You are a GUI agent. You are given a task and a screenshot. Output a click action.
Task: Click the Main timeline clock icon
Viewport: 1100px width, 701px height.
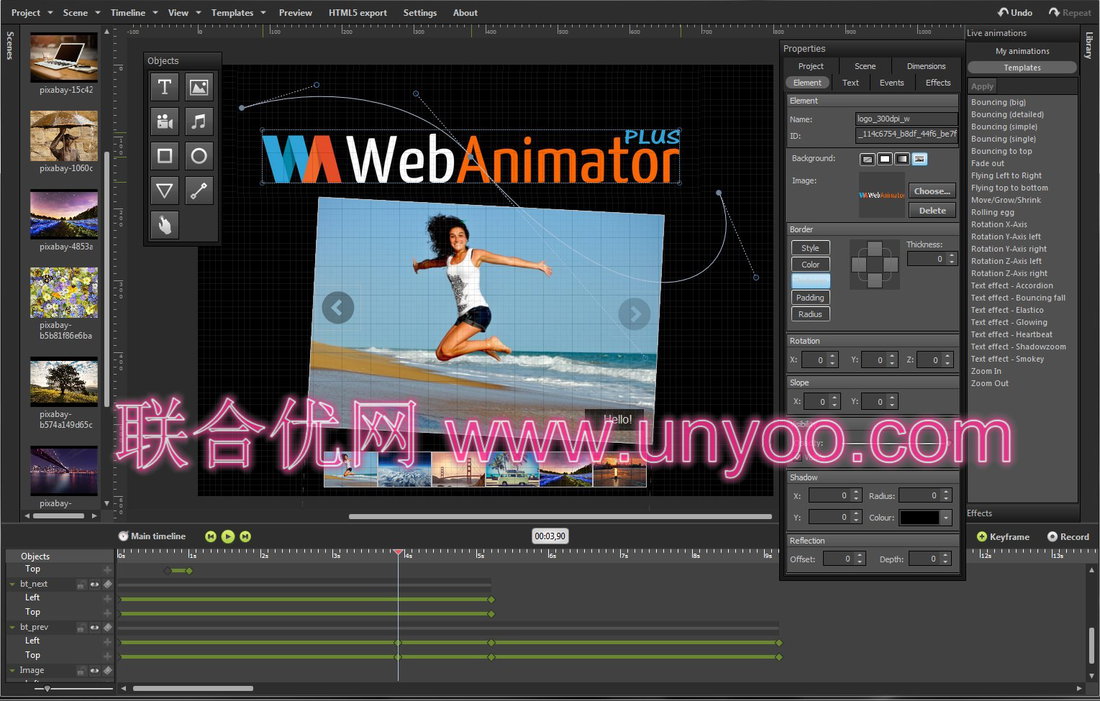click(x=123, y=536)
